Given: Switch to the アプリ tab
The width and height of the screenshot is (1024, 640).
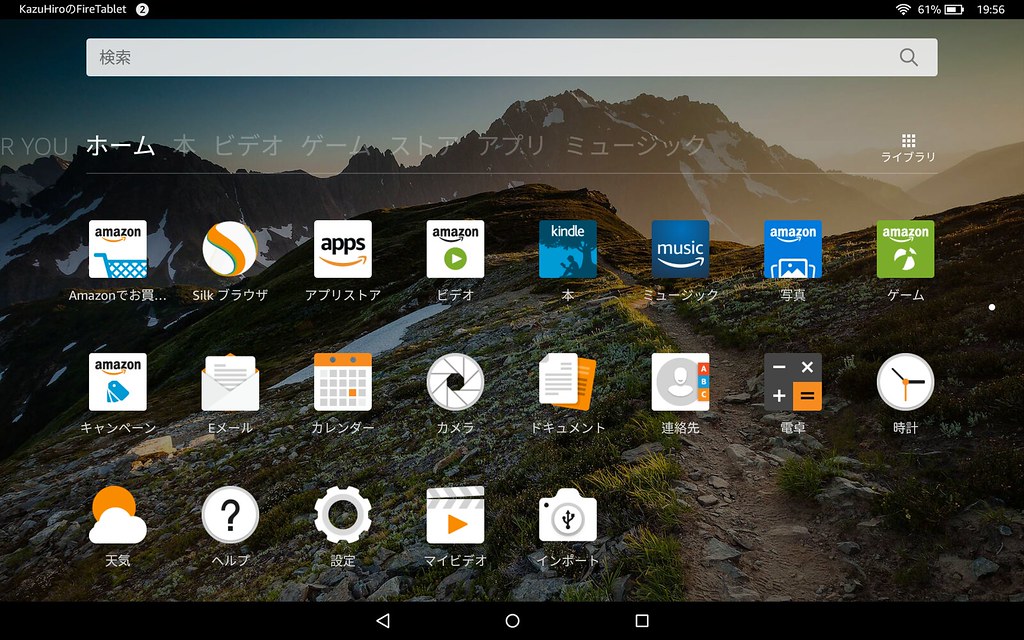Looking at the screenshot, I should click(x=511, y=145).
